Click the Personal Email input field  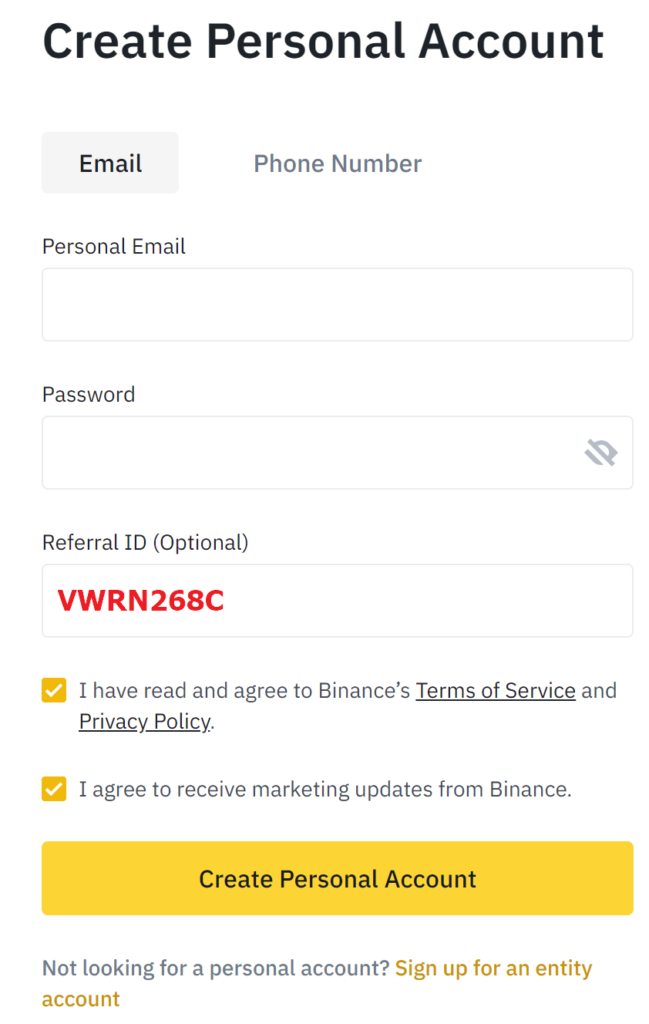click(338, 304)
